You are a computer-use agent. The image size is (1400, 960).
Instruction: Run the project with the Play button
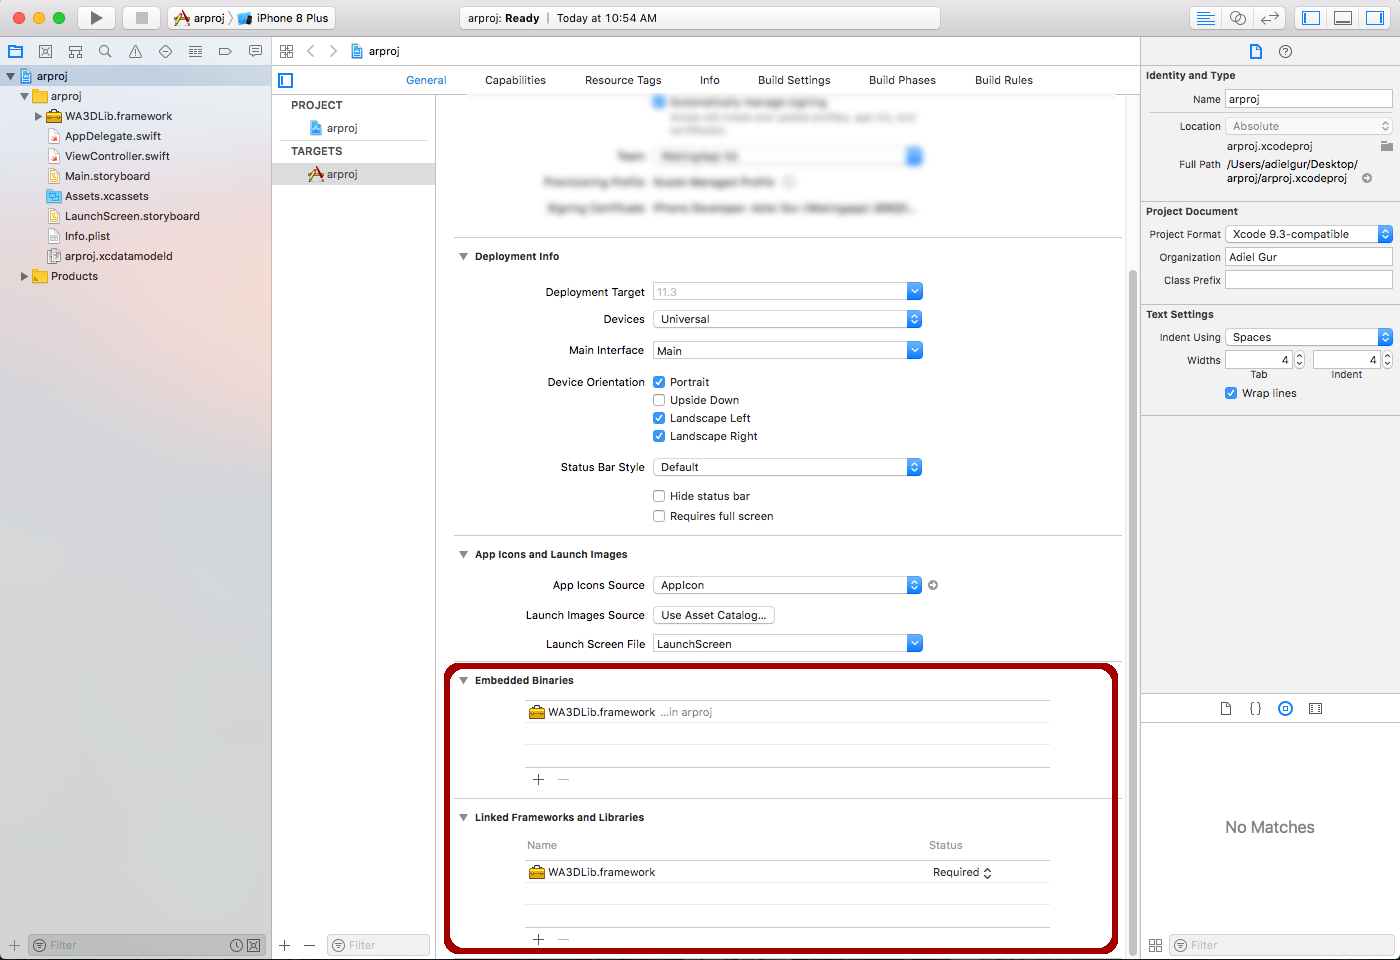96,18
